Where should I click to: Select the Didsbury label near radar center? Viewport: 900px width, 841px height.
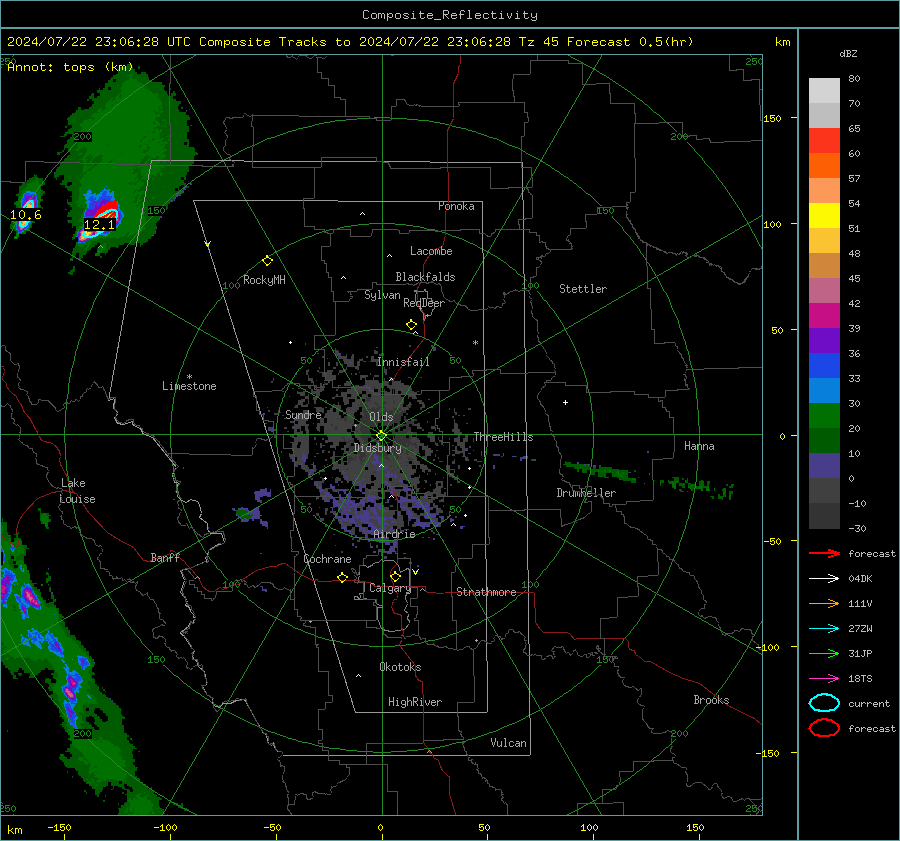(377, 448)
